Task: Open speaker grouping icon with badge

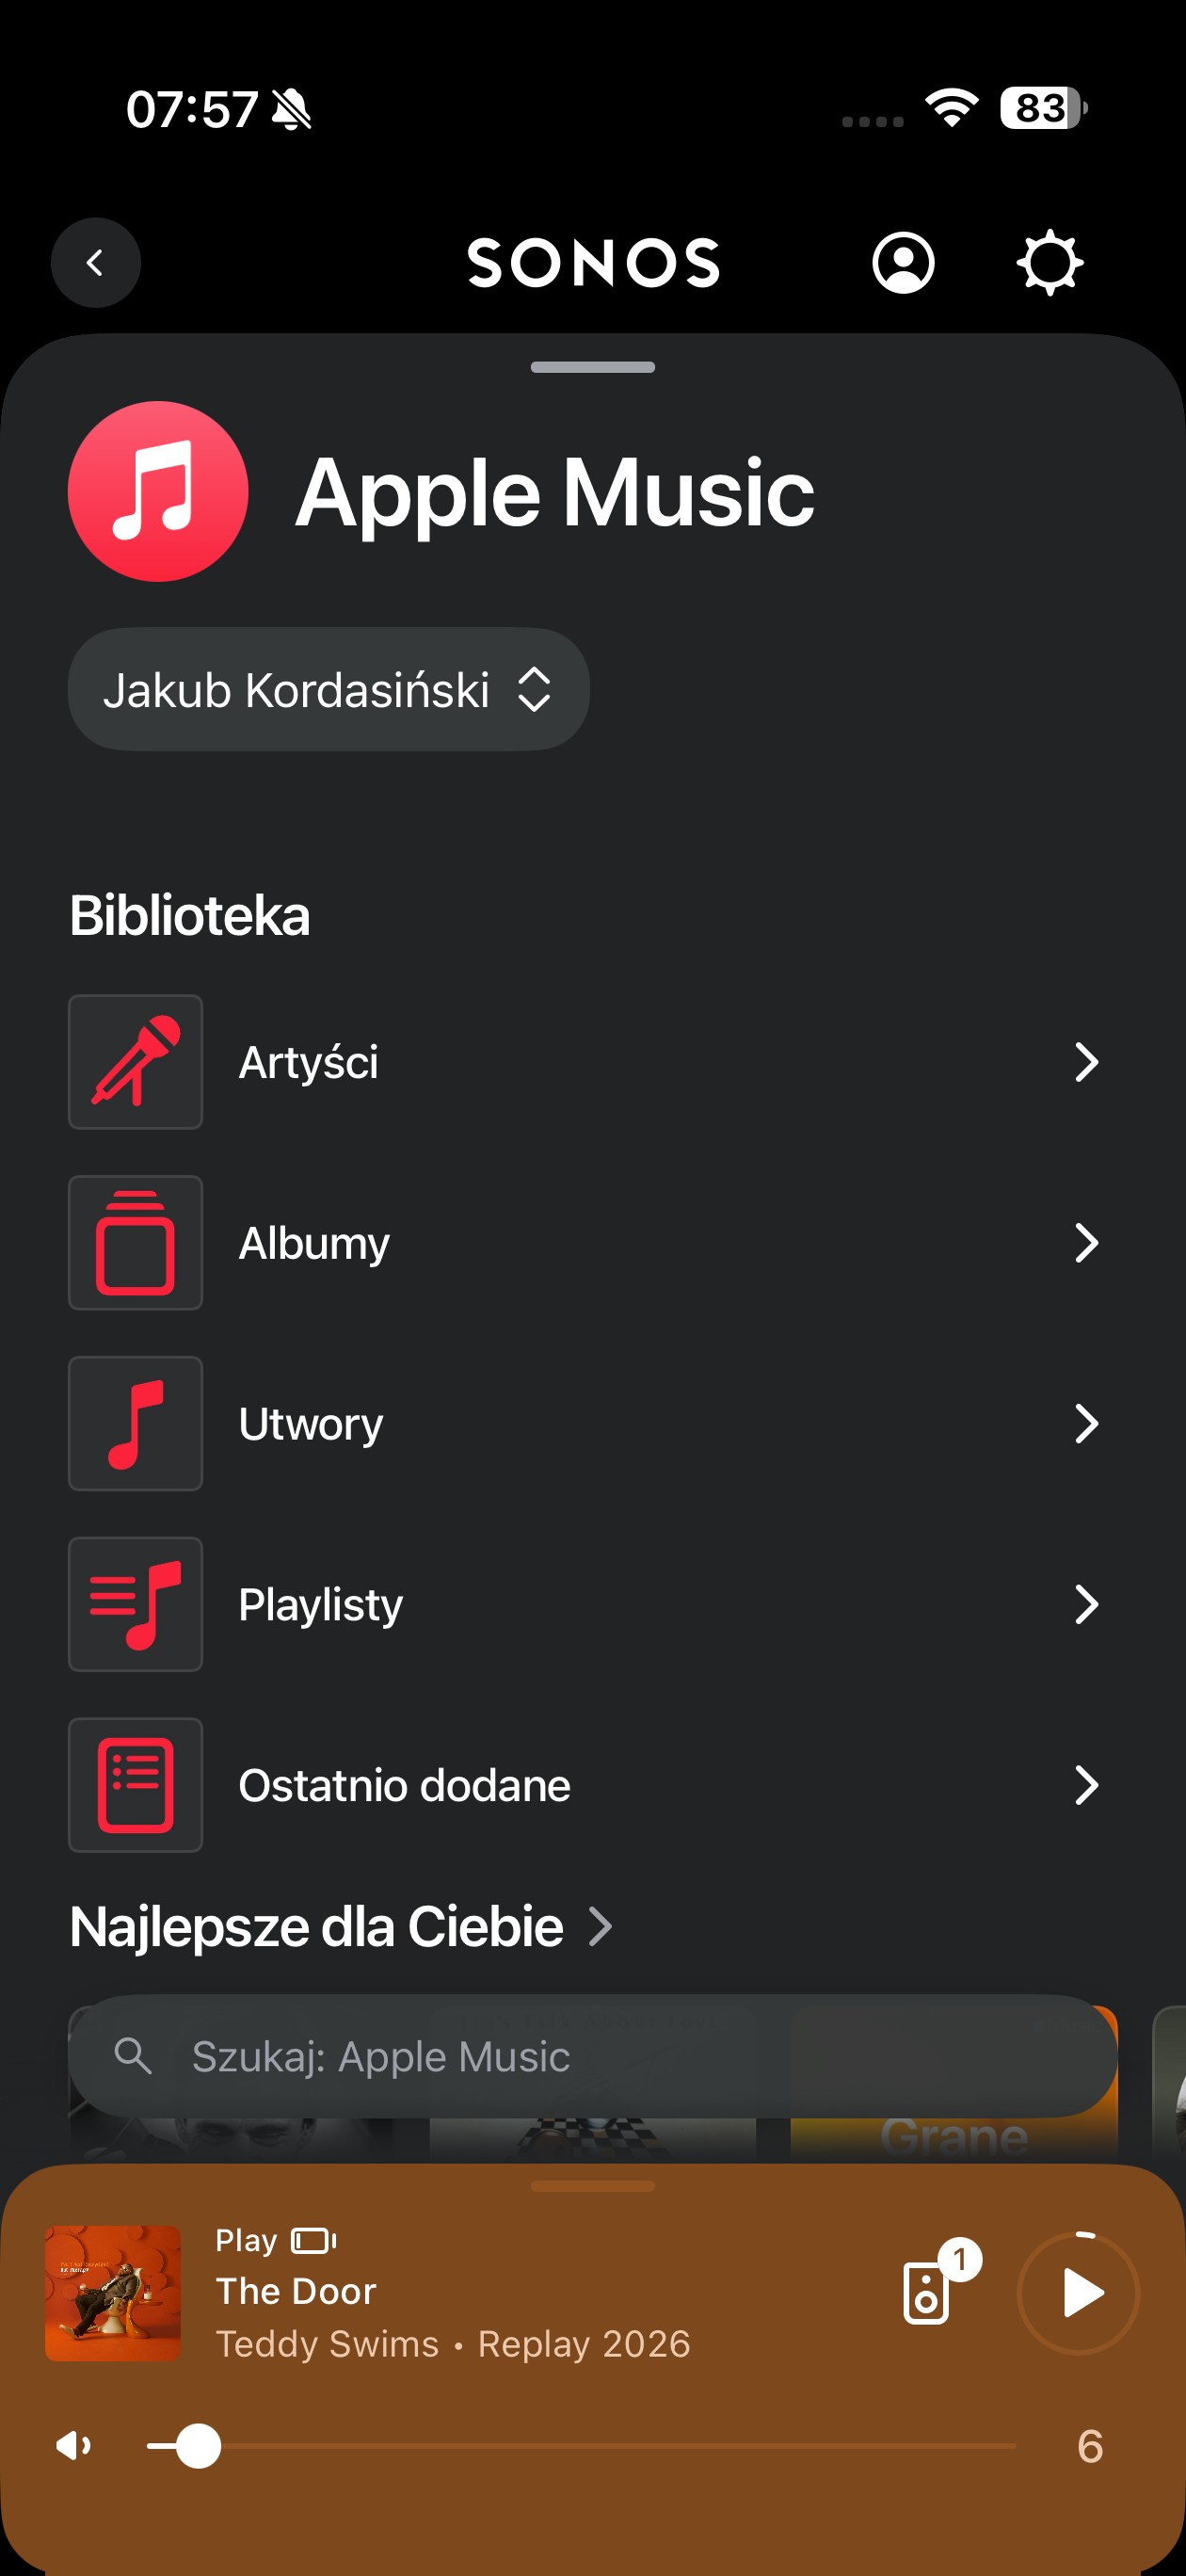Action: [928, 2292]
